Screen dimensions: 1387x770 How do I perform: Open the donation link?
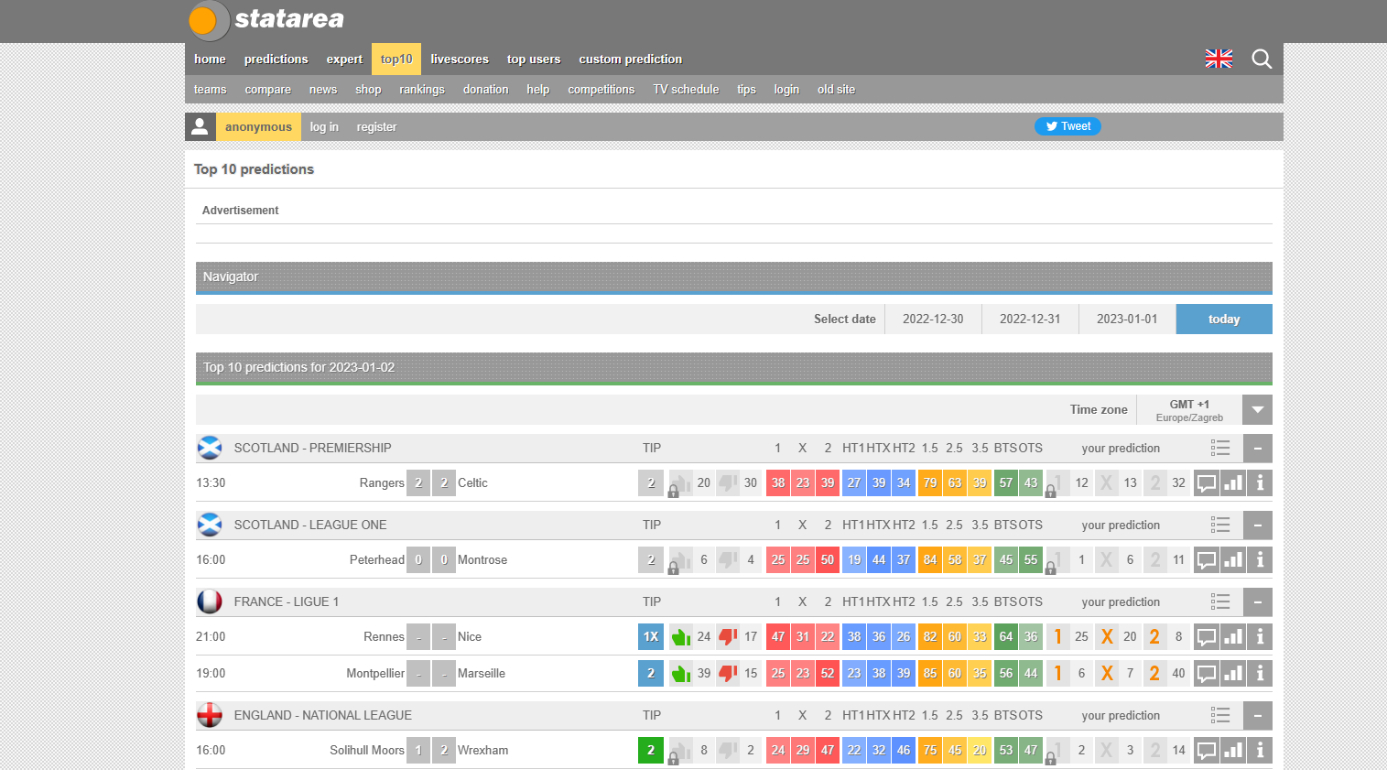[486, 89]
